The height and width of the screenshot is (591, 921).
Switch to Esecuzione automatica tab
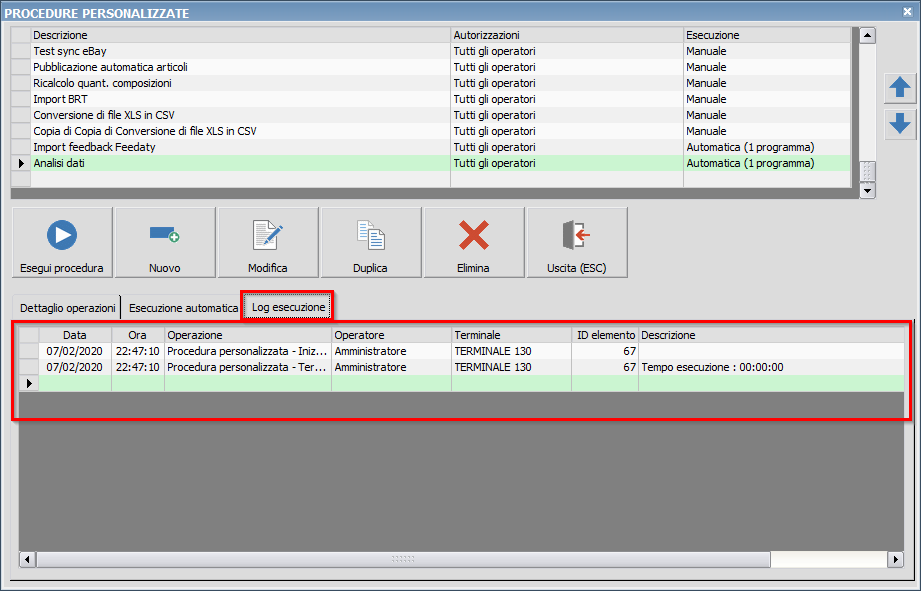point(183,308)
